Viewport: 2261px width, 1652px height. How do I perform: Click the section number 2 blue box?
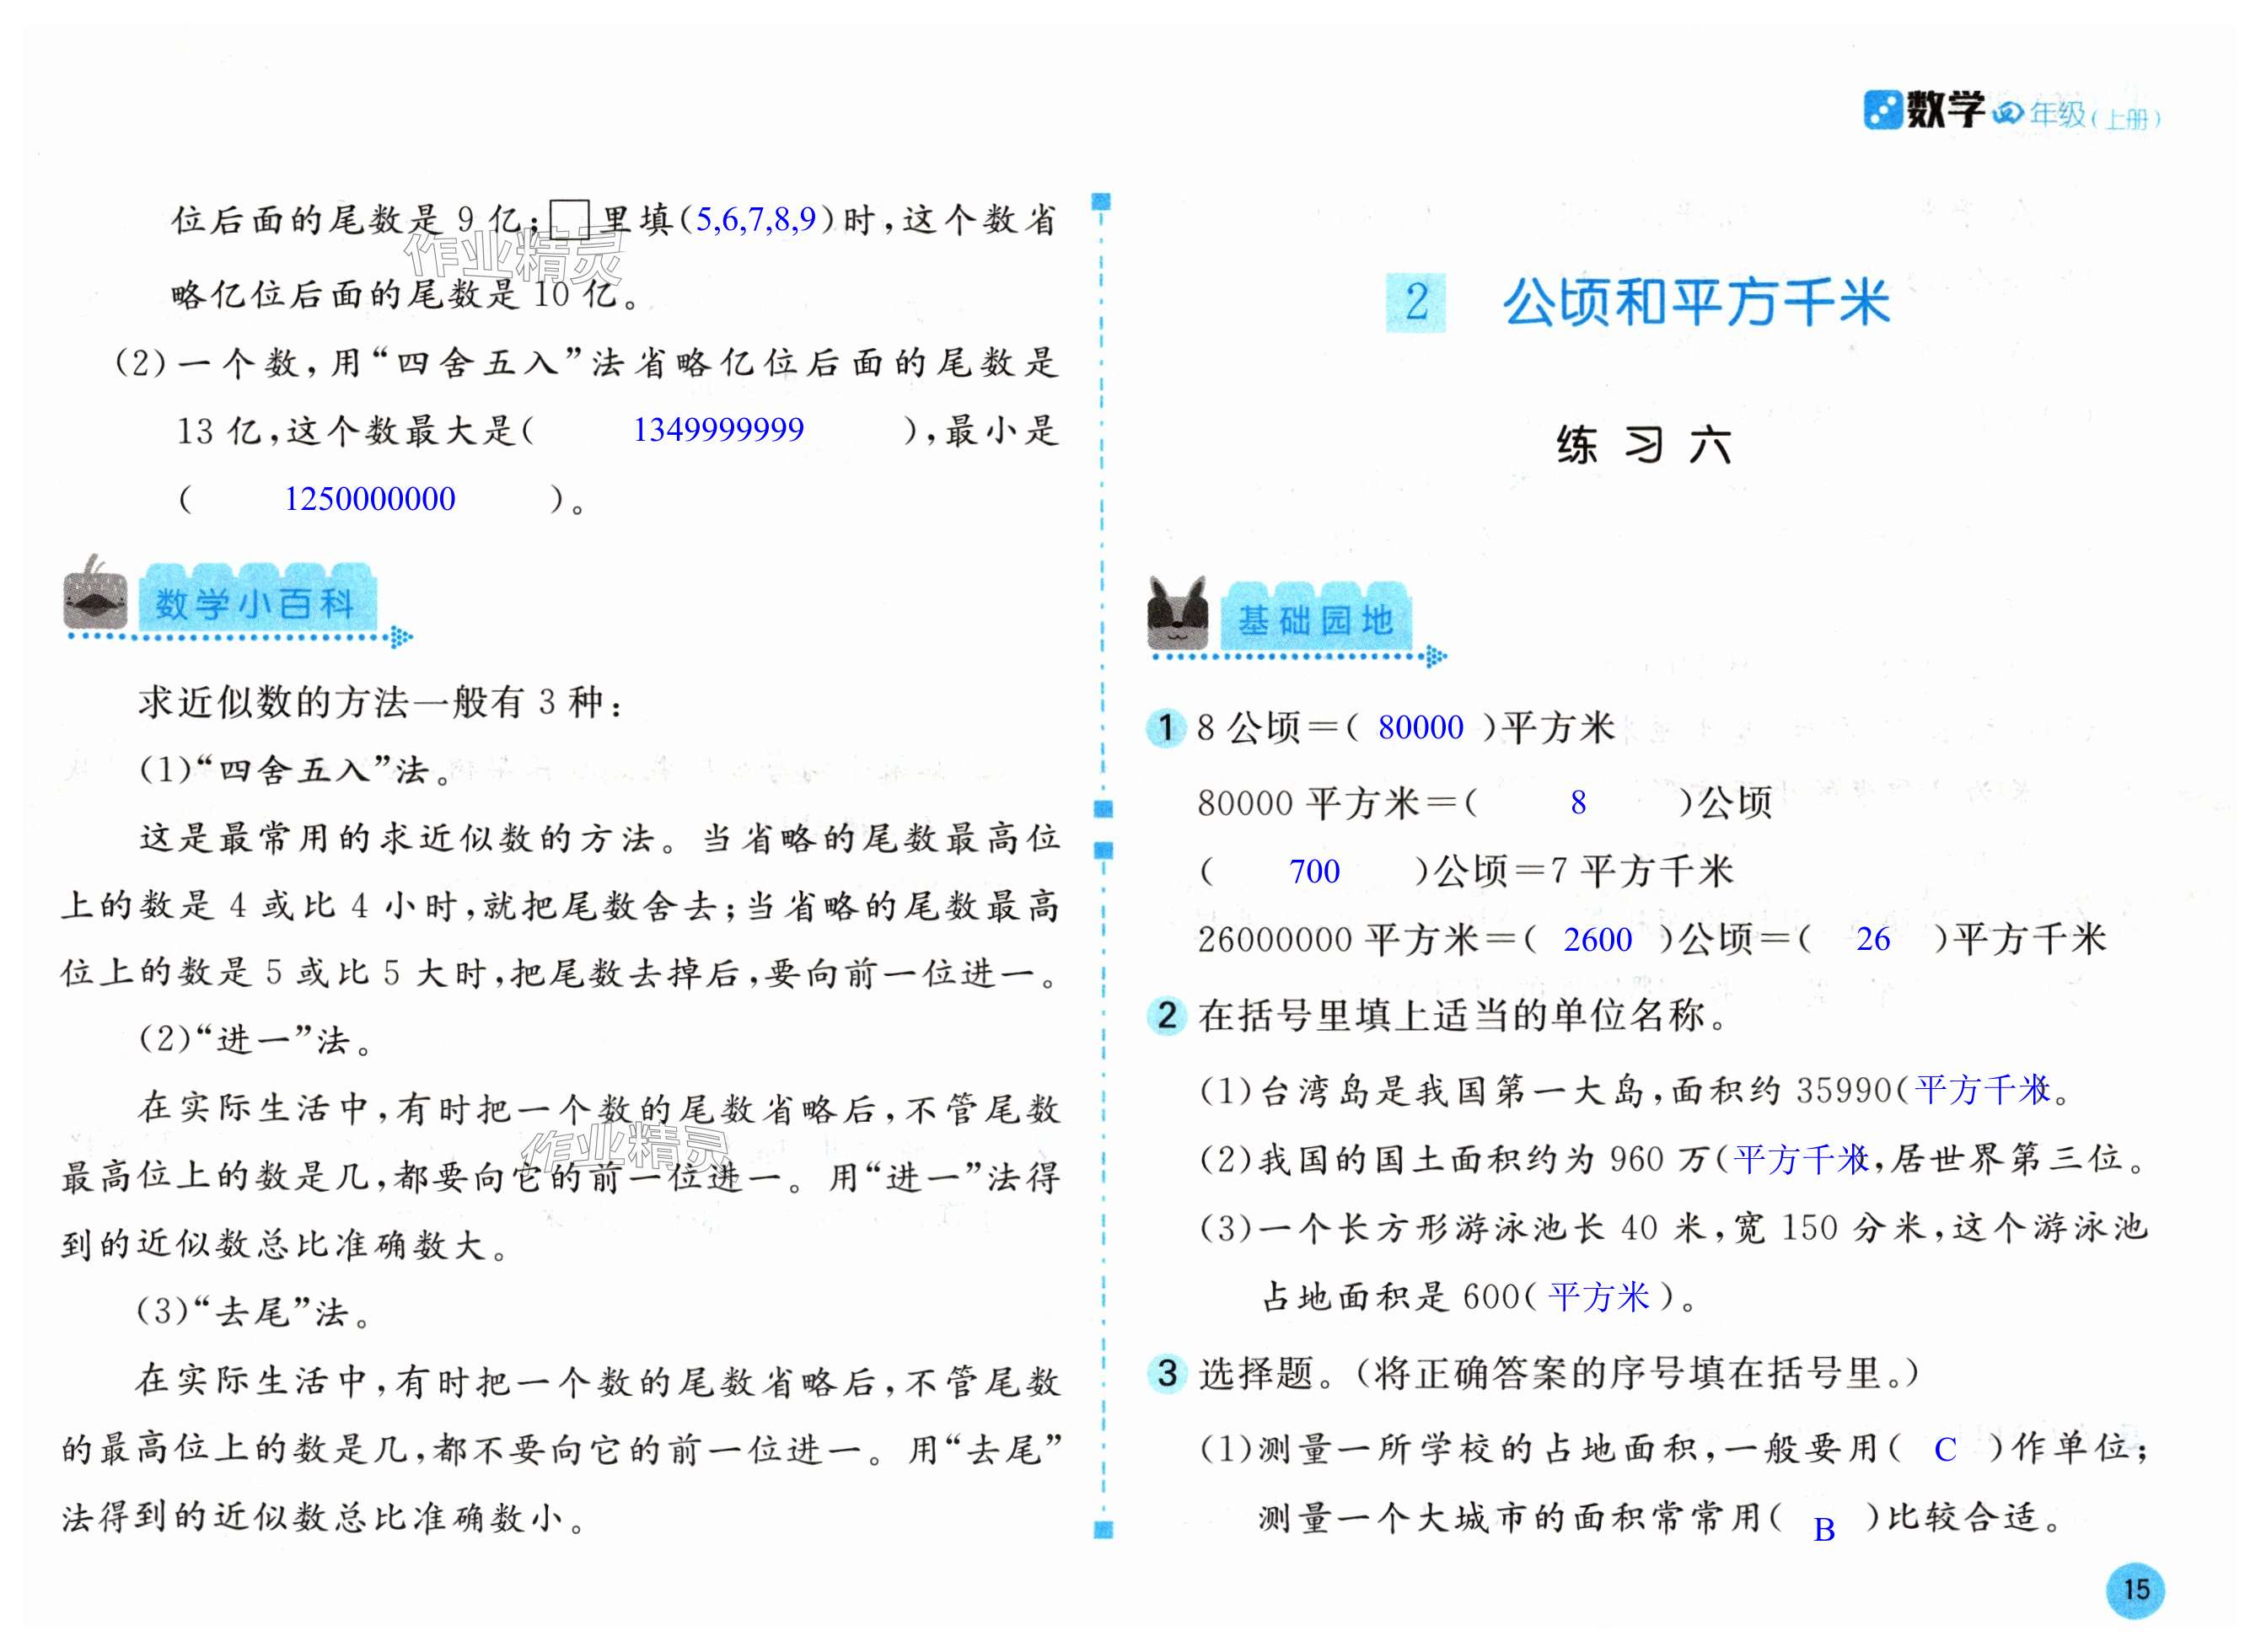1415,302
